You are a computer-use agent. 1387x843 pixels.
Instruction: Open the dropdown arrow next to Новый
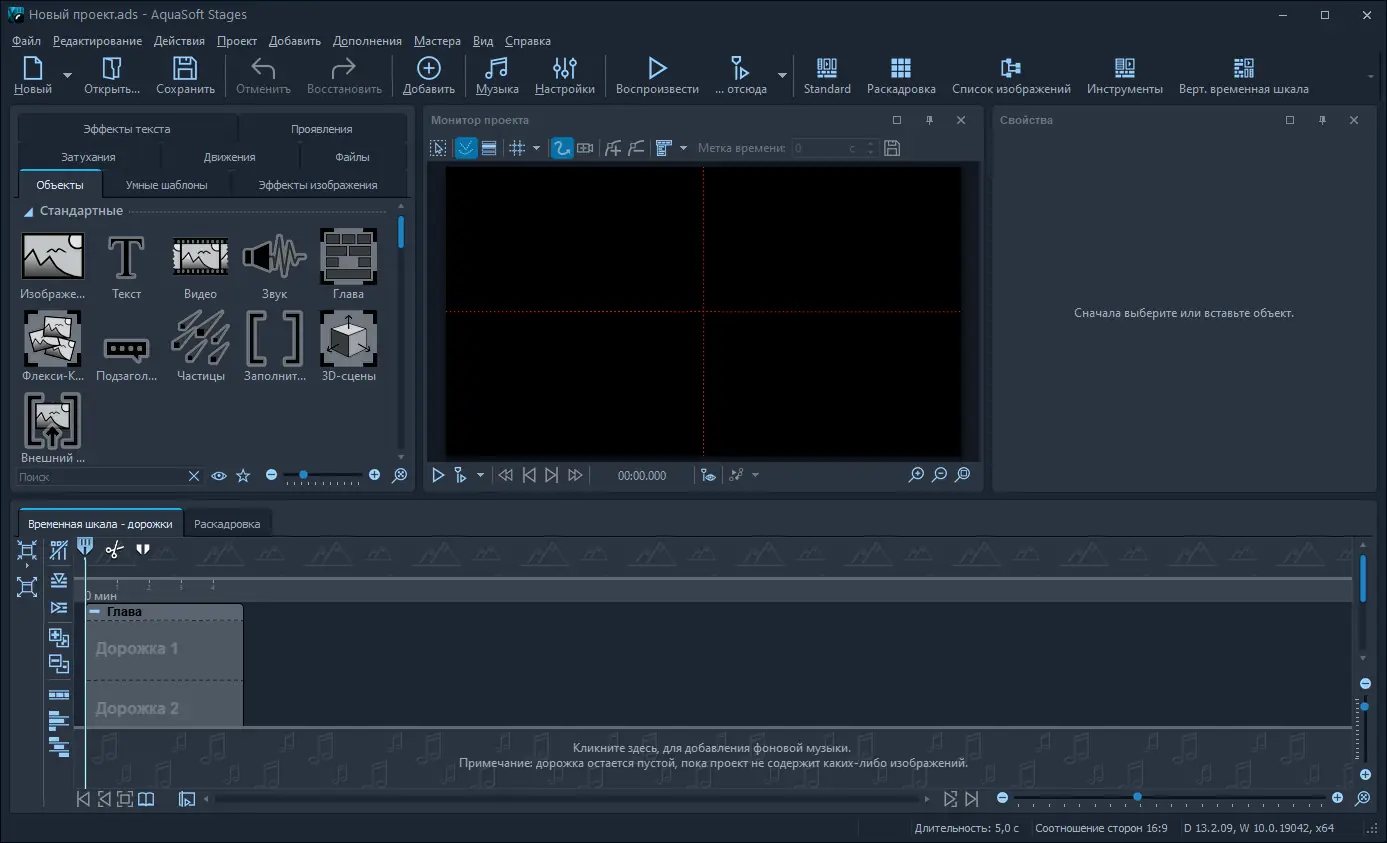point(68,75)
